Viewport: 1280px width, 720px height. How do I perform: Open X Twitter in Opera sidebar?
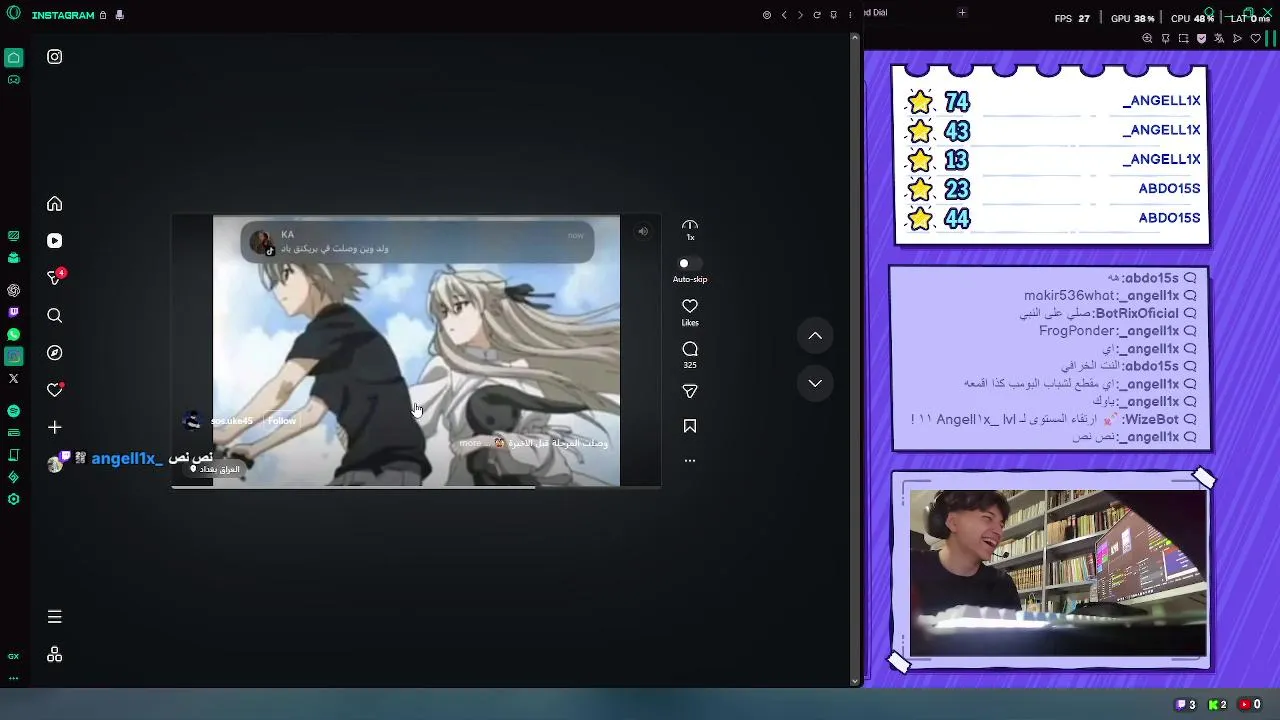coord(13,379)
